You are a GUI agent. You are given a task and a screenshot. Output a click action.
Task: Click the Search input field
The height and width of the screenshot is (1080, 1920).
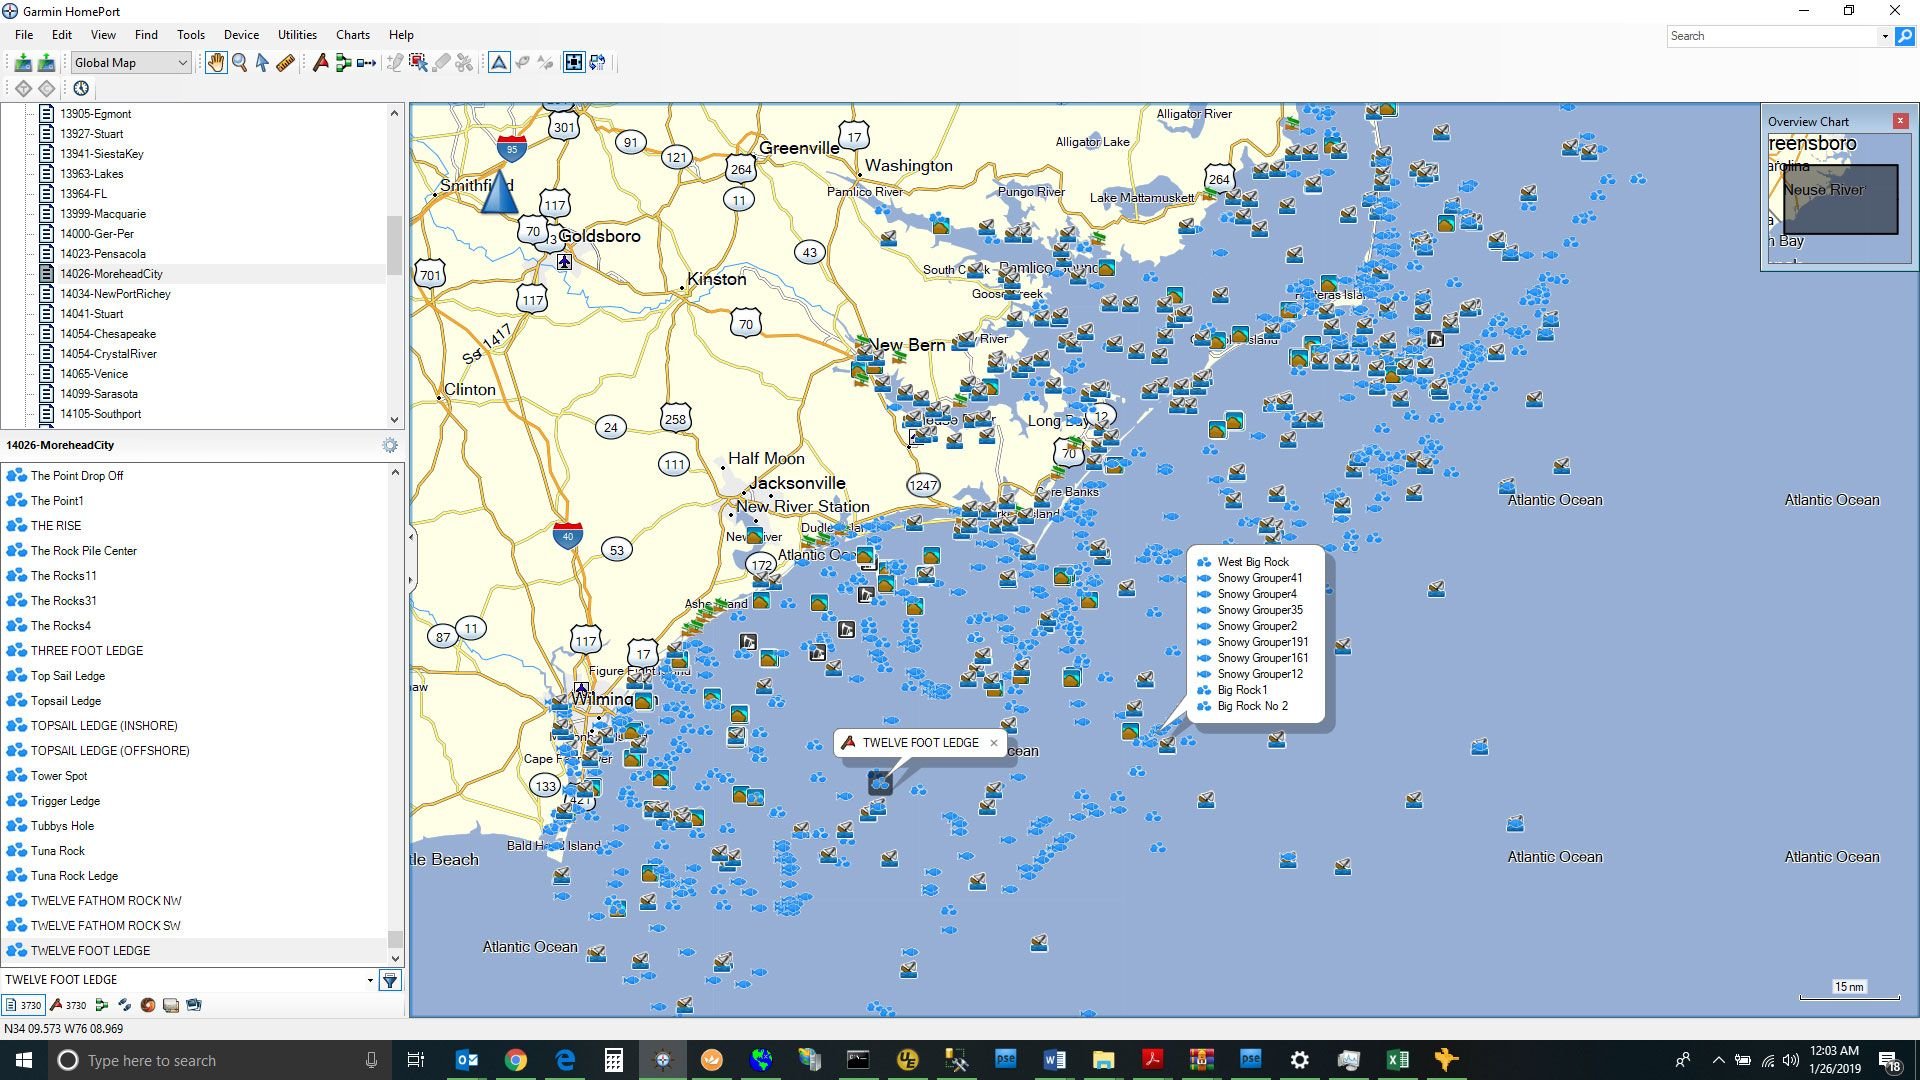point(1772,36)
